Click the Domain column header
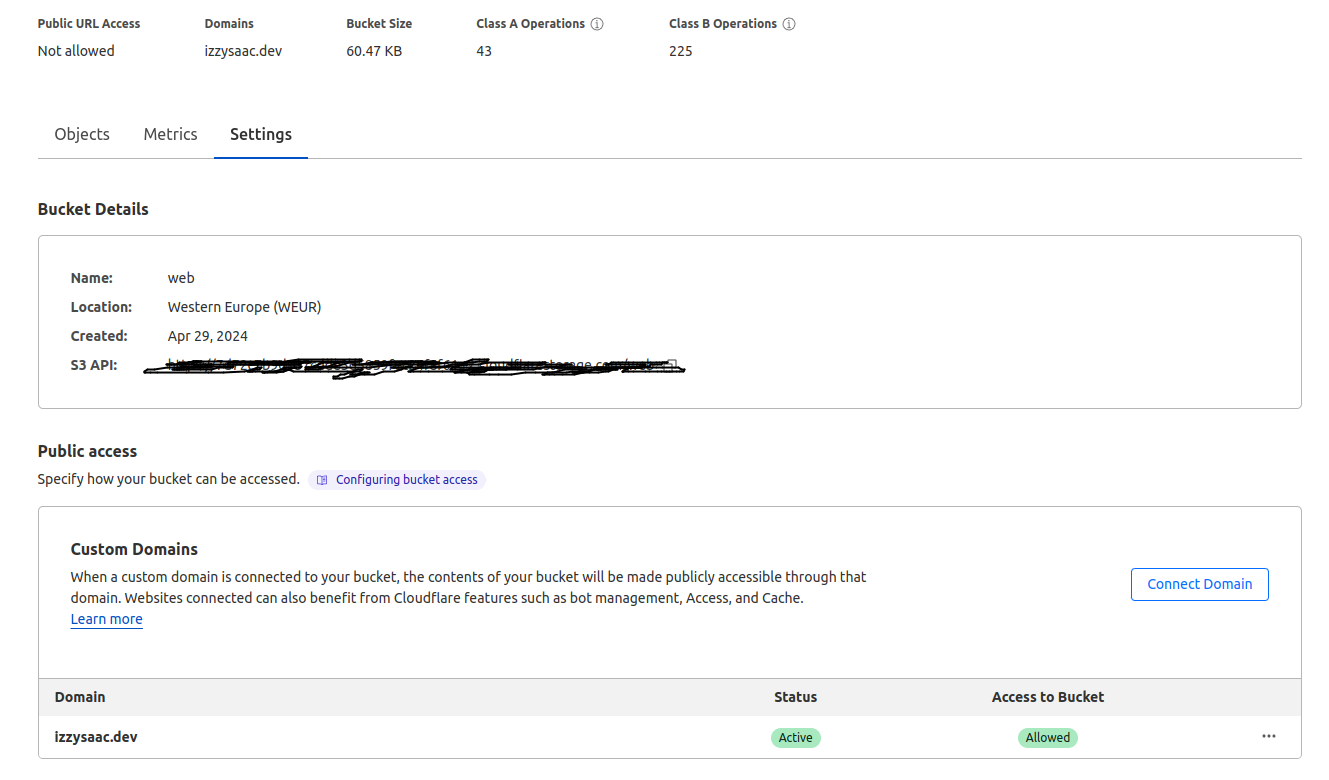The width and height of the screenshot is (1329, 780). [80, 697]
